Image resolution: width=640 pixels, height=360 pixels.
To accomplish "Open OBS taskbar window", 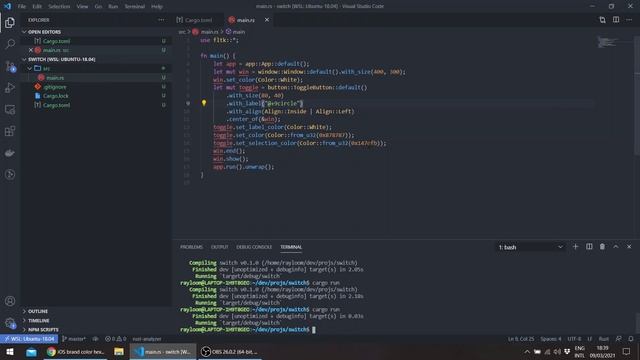I will 229,351.
